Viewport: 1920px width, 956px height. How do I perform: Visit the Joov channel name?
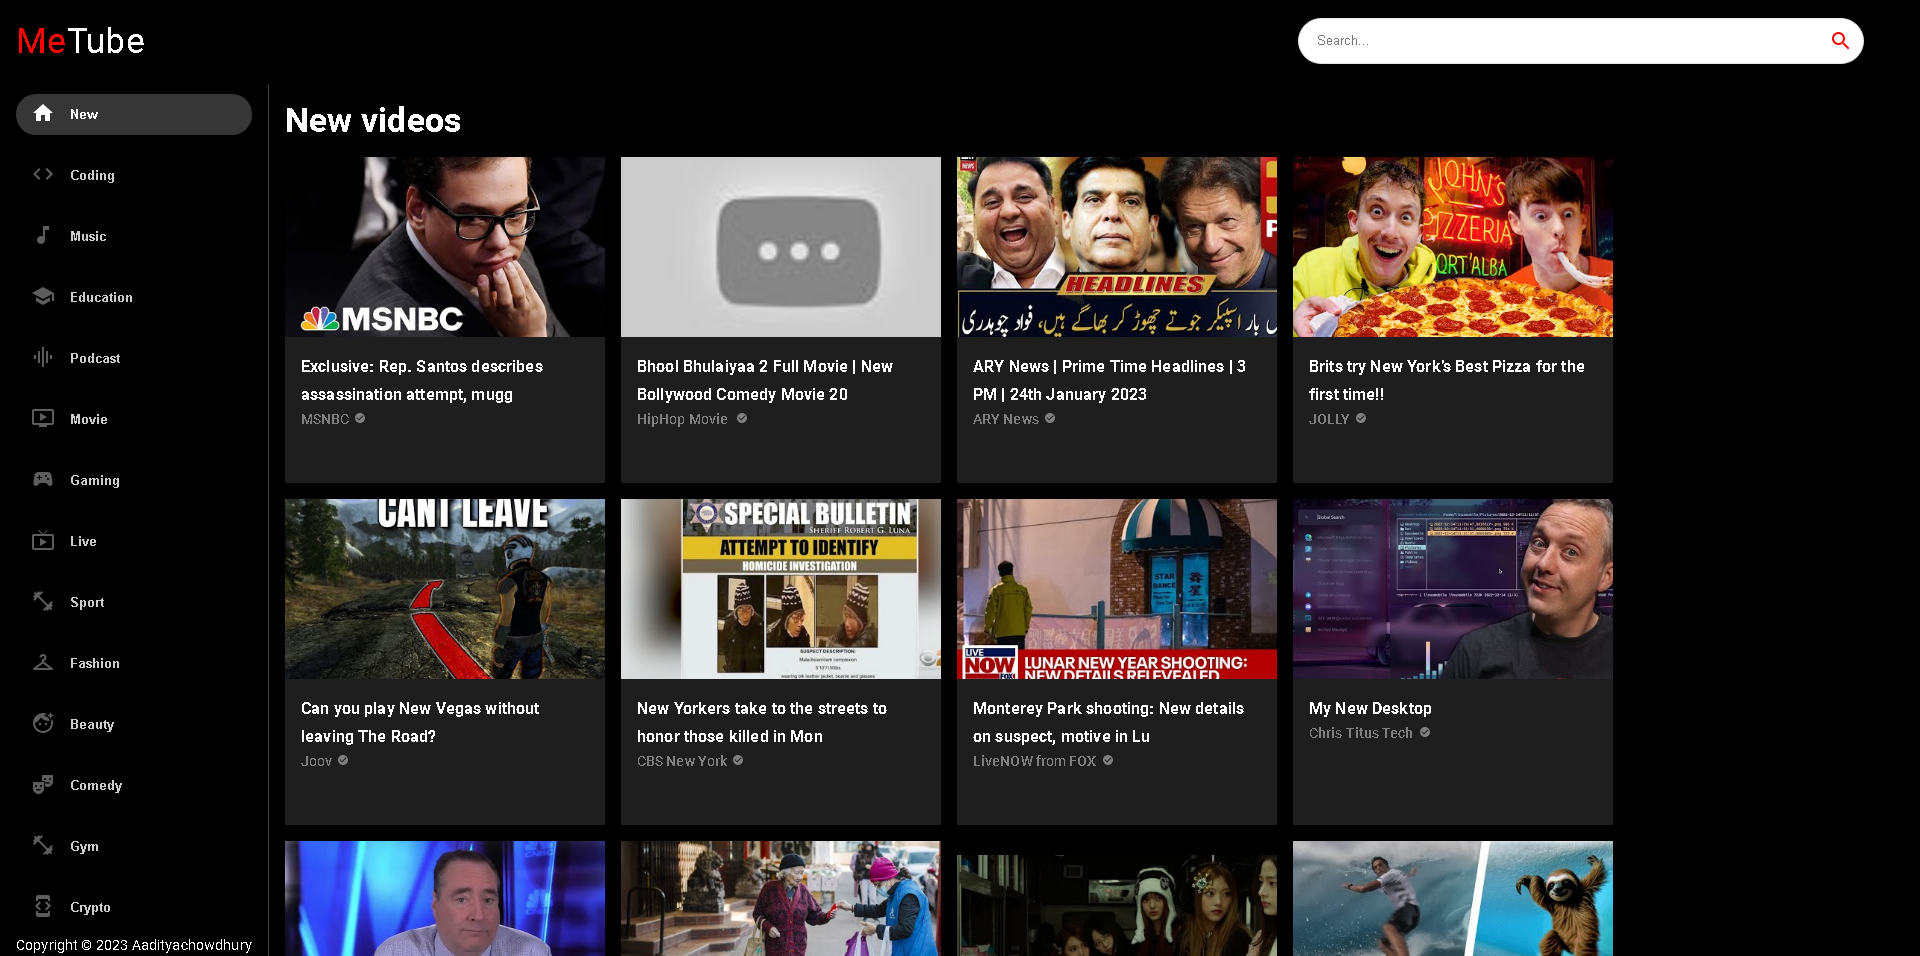316,761
